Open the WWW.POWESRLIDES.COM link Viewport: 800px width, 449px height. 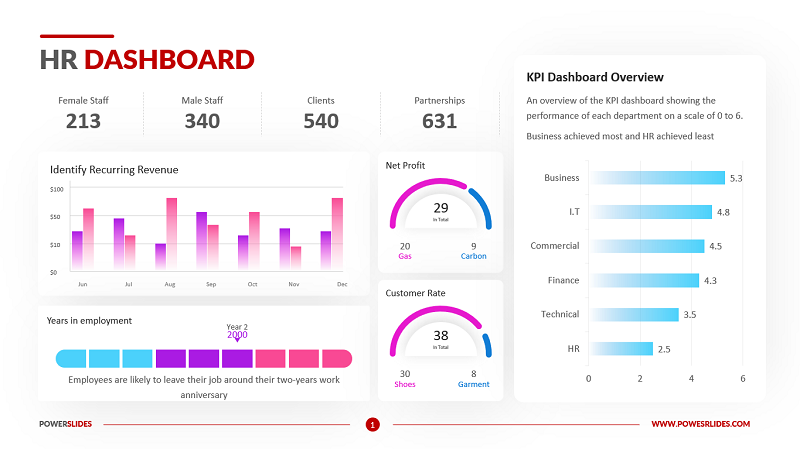(701, 424)
